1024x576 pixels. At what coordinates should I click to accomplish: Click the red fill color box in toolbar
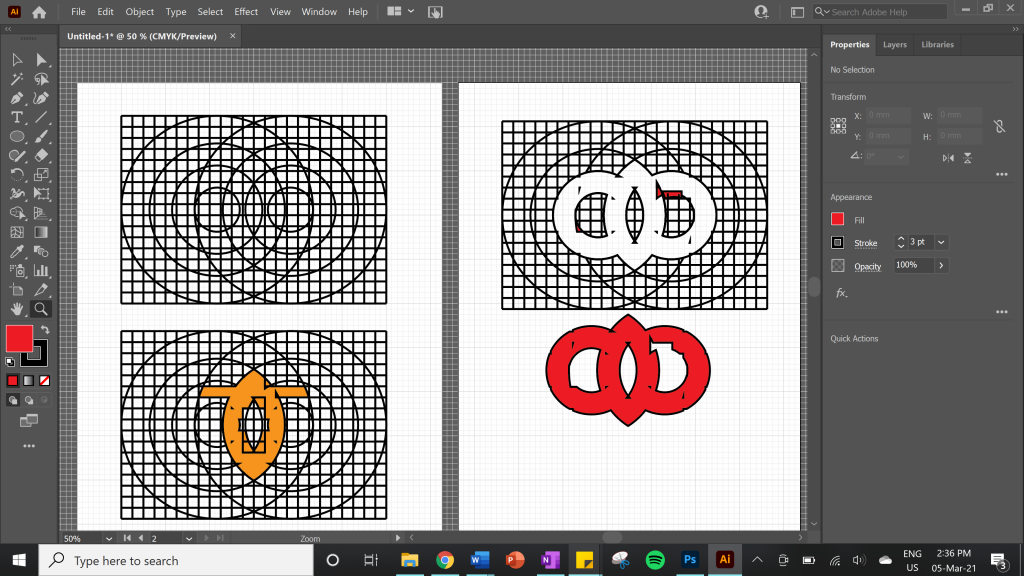[19, 338]
